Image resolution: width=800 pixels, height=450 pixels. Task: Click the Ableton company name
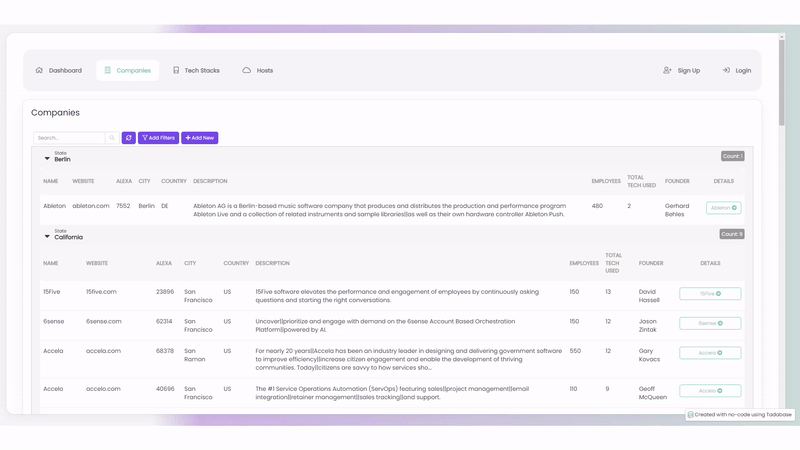(55, 206)
